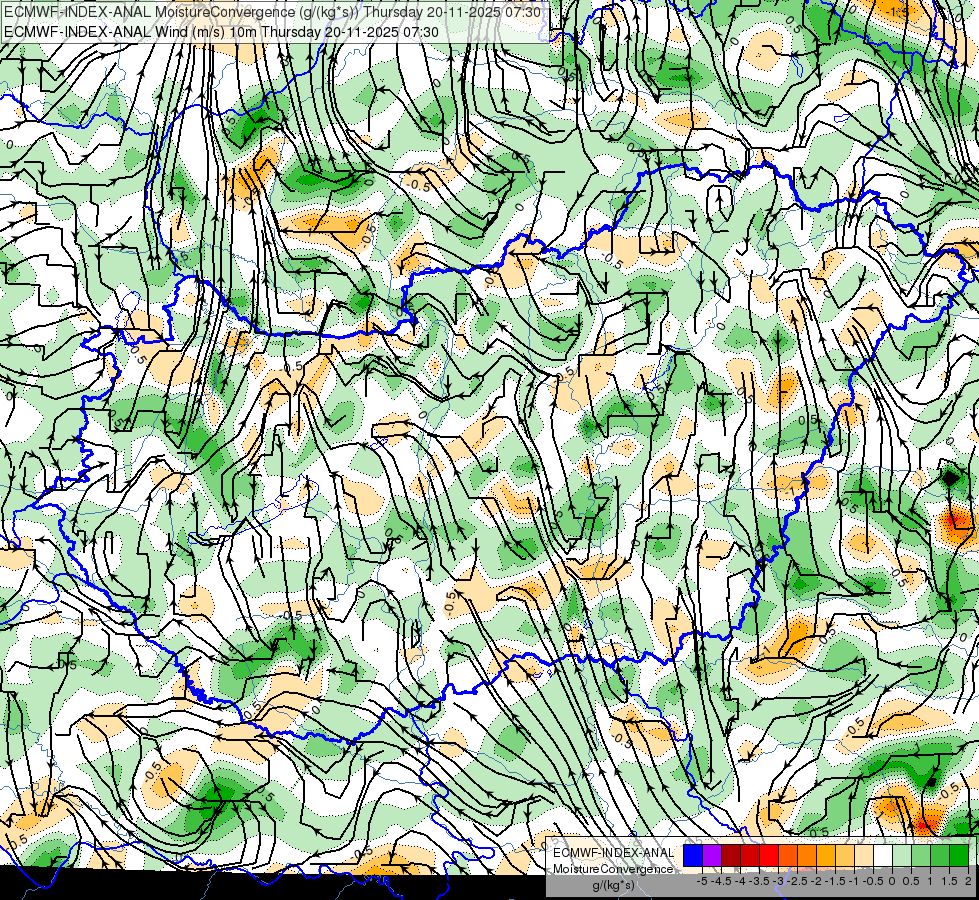979x900 pixels.
Task: Pick the swatch between -4 and -3.5
Action: (x=750, y=856)
